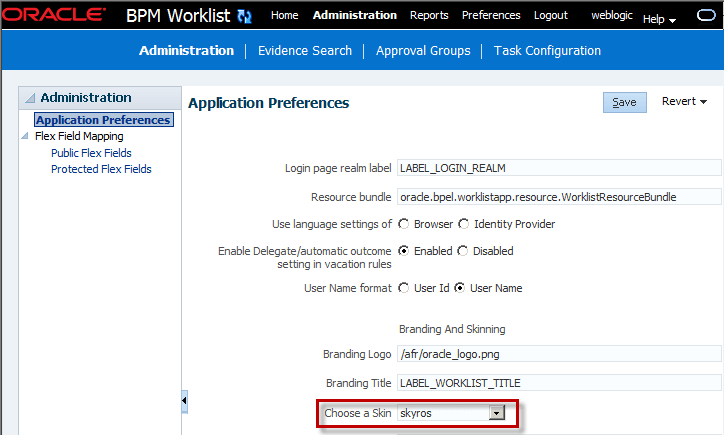724x435 pixels.
Task: Switch to the Task Configuration tab
Action: (547, 51)
